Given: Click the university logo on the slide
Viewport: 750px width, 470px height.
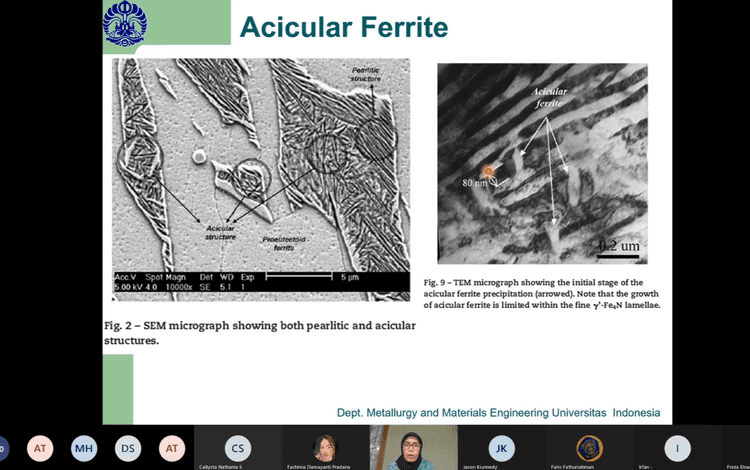Looking at the screenshot, I should click(125, 23).
